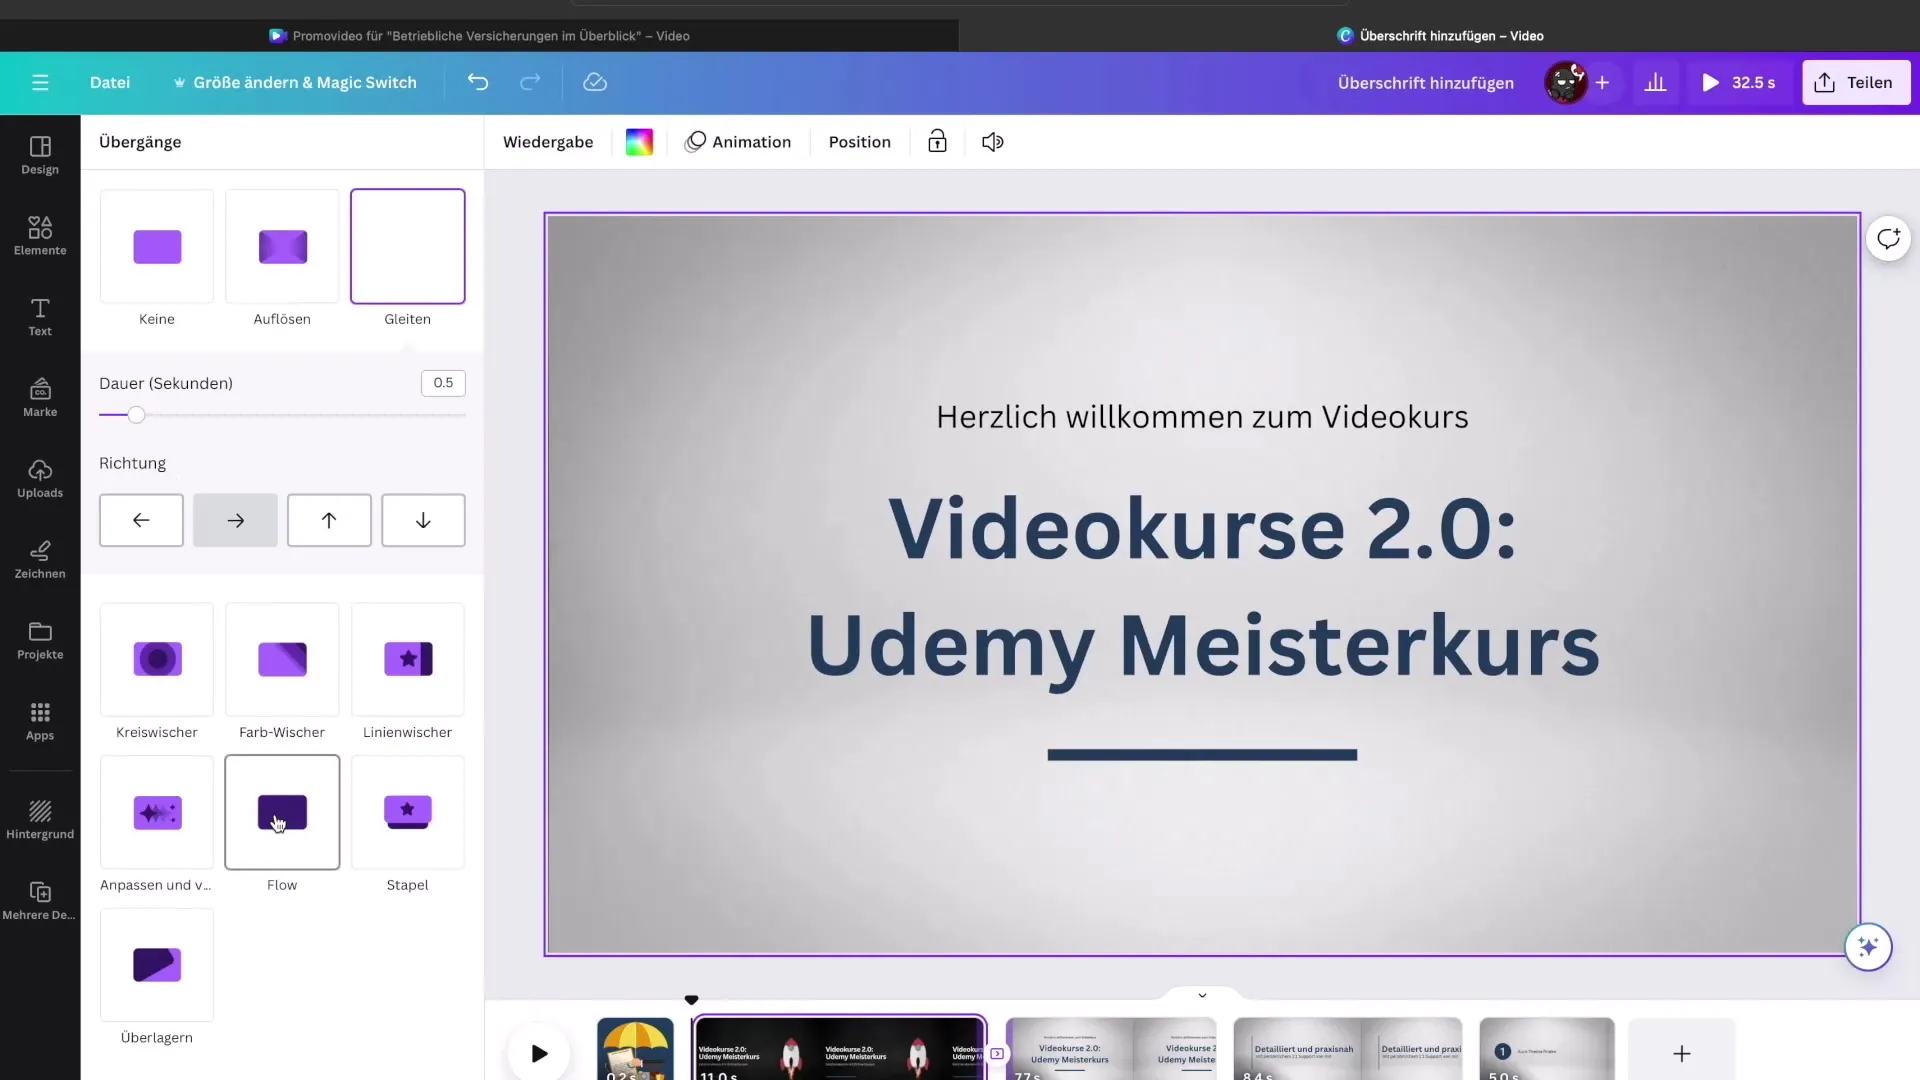Play presentation preview 32.5 s
The height and width of the screenshot is (1080, 1920).
click(1739, 83)
